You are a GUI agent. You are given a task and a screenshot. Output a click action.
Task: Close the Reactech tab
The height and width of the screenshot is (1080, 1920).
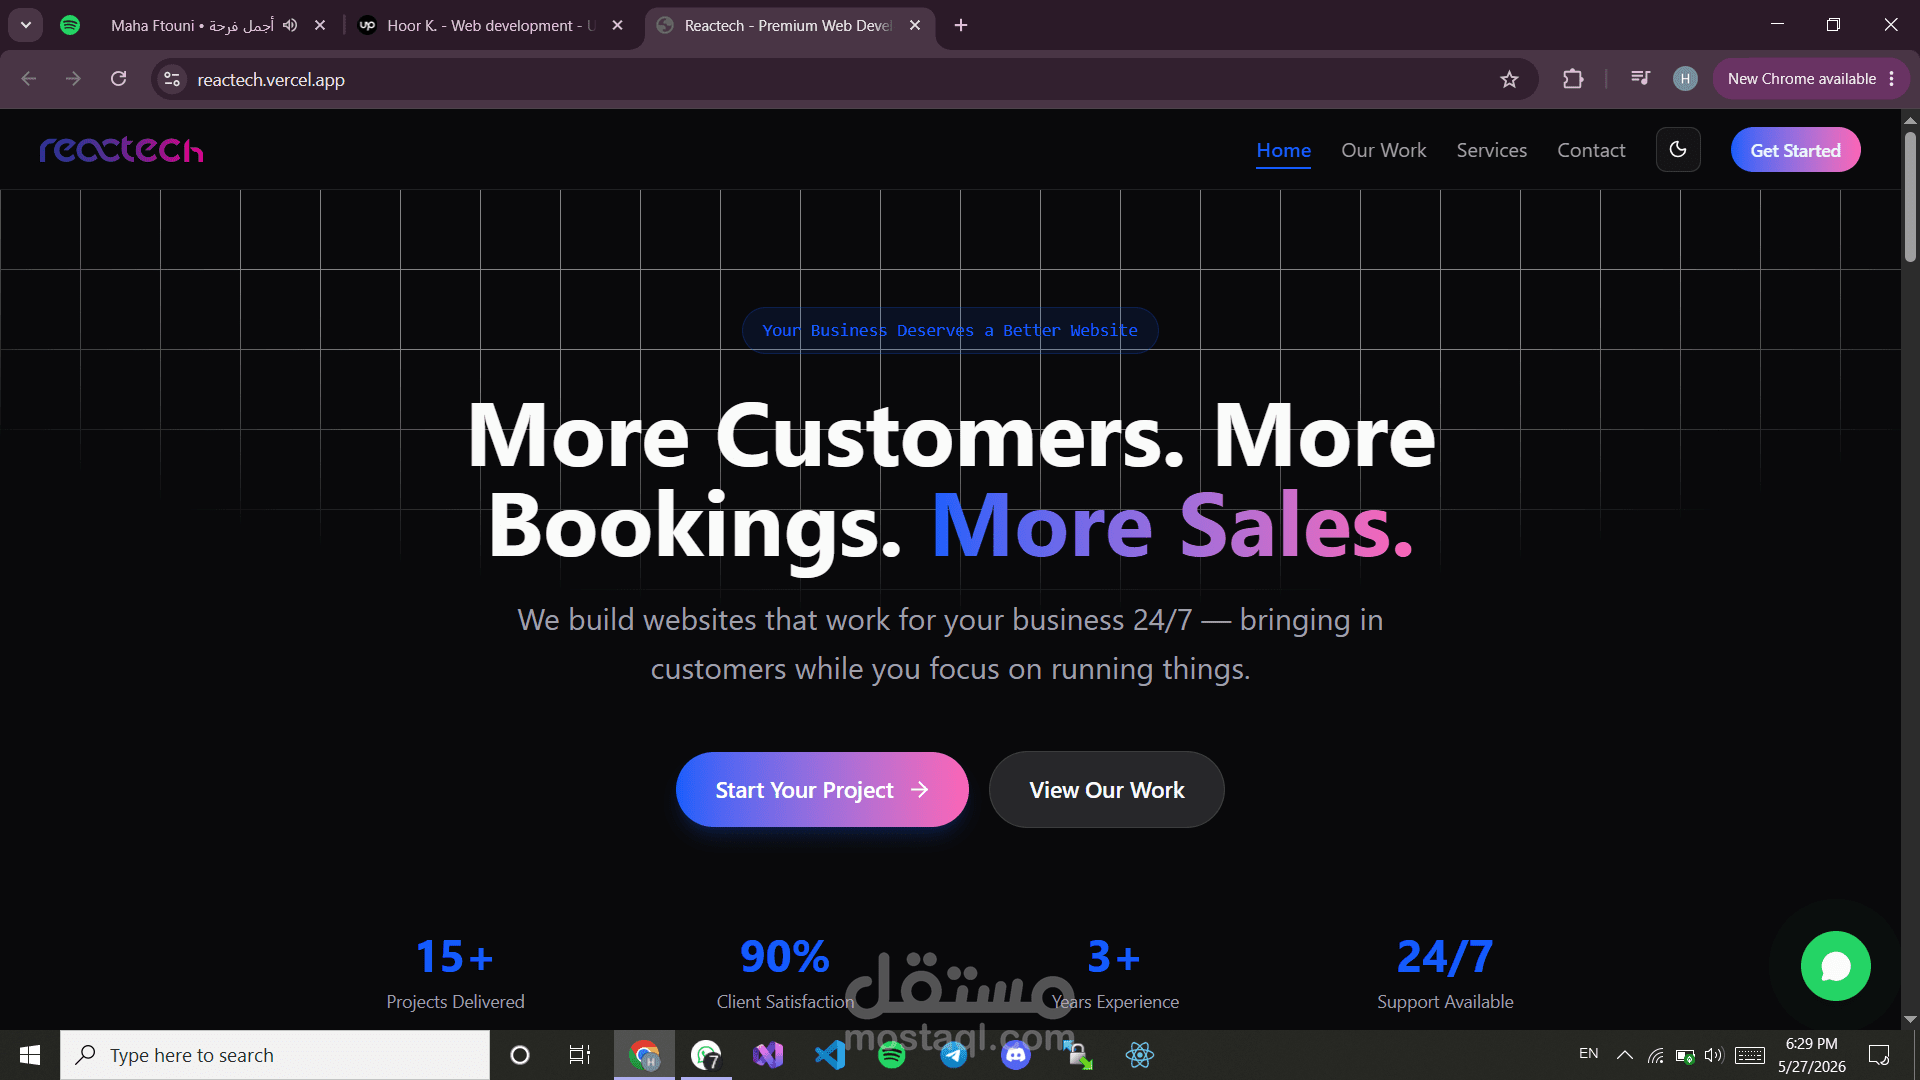coord(915,25)
